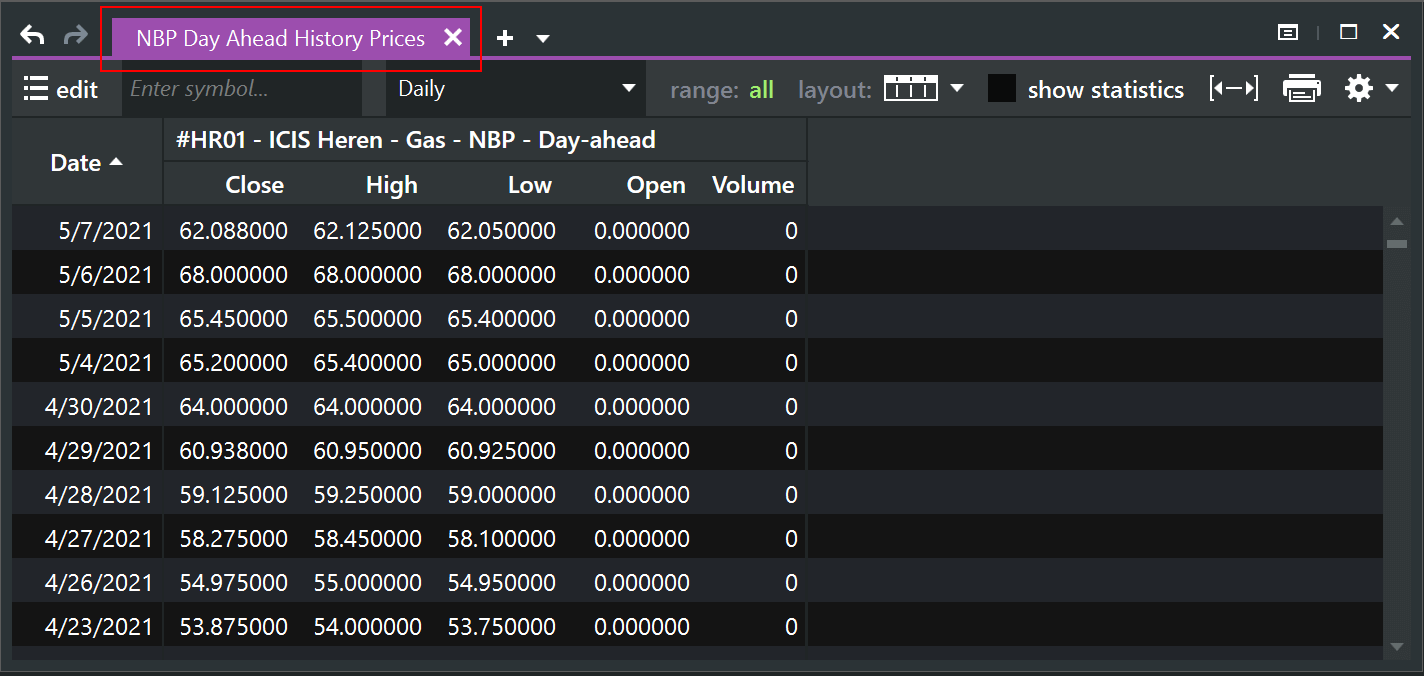Click the vertical scrollbar thumb
Image resolution: width=1424 pixels, height=676 pixels.
(x=1397, y=244)
